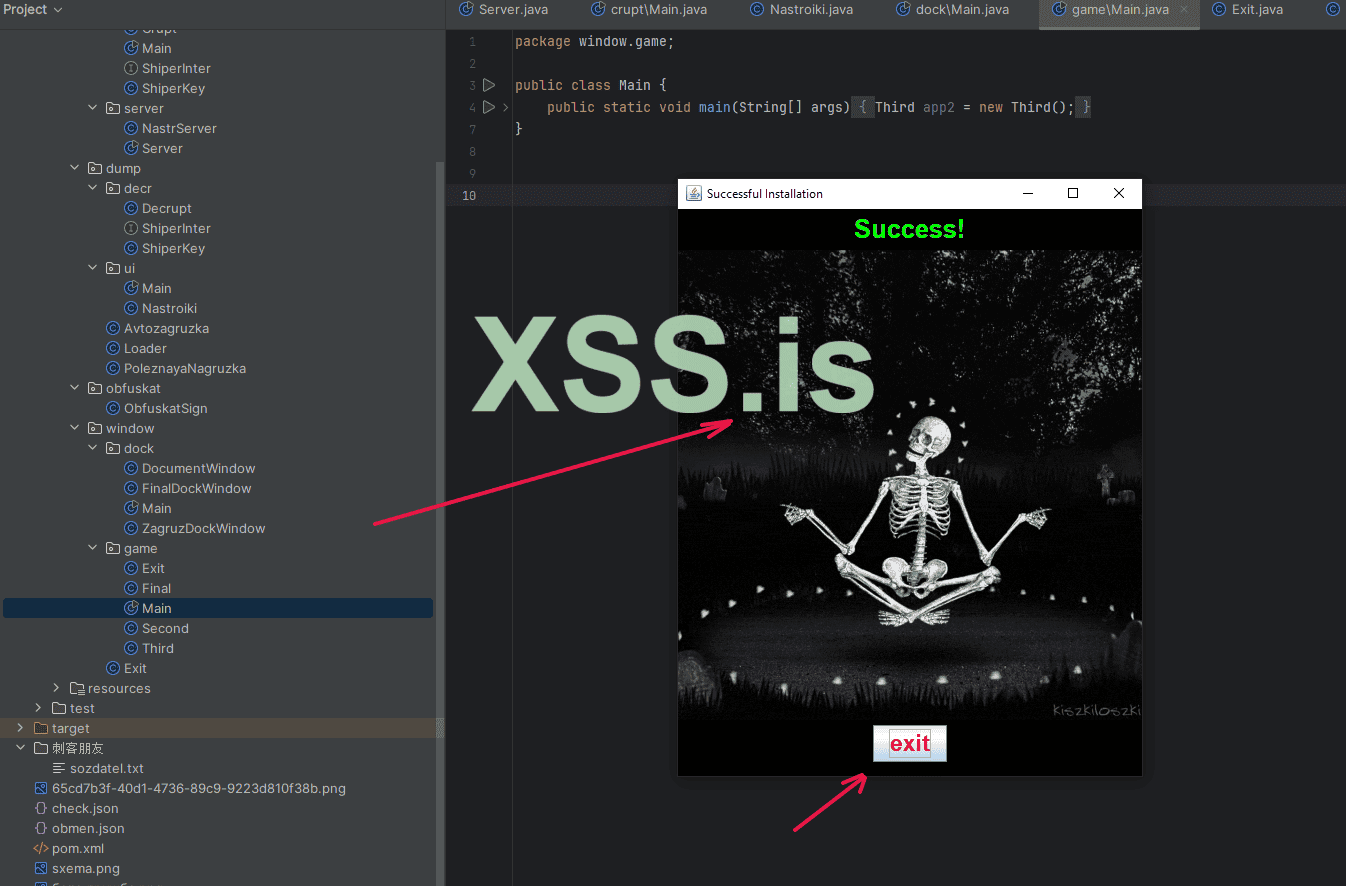The height and width of the screenshot is (886, 1346).
Task: Click the class icon beside NastrServer
Action: pos(131,128)
